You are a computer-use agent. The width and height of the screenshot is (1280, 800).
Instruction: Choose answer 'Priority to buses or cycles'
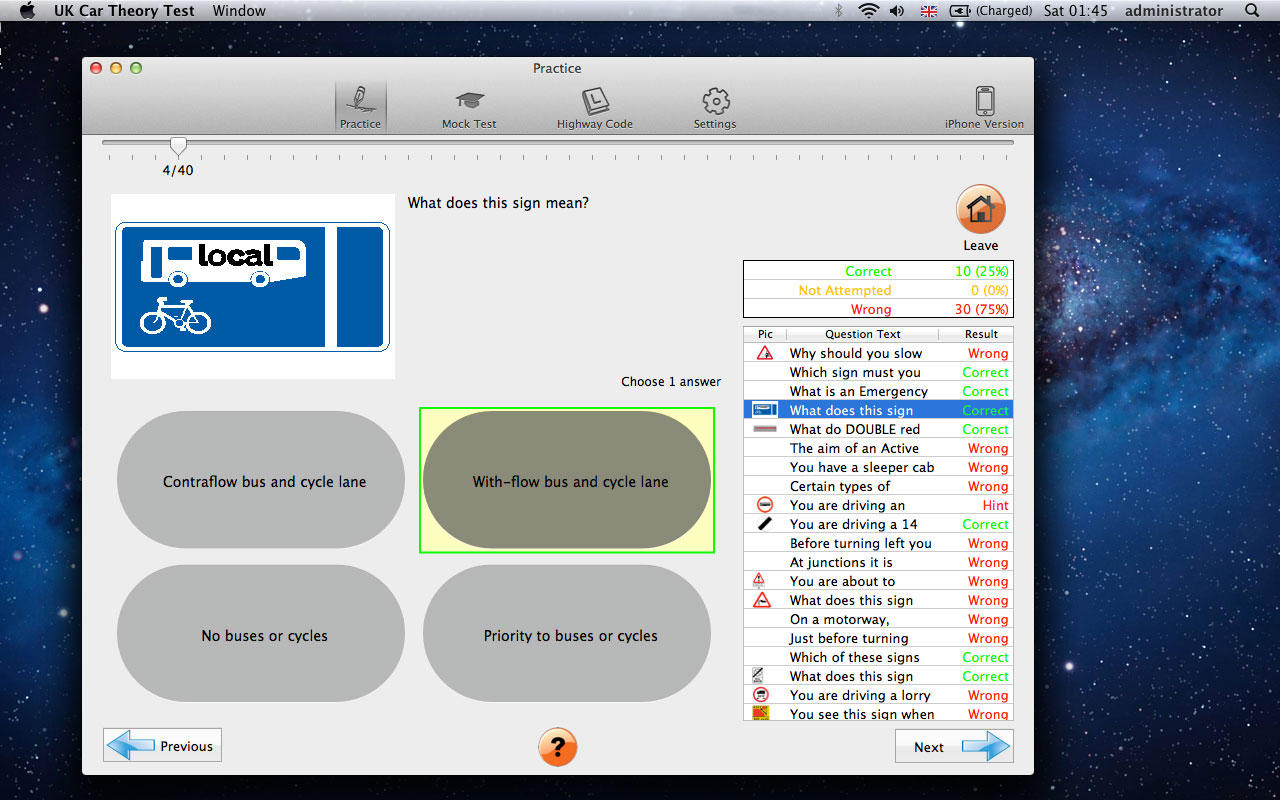tap(570, 635)
